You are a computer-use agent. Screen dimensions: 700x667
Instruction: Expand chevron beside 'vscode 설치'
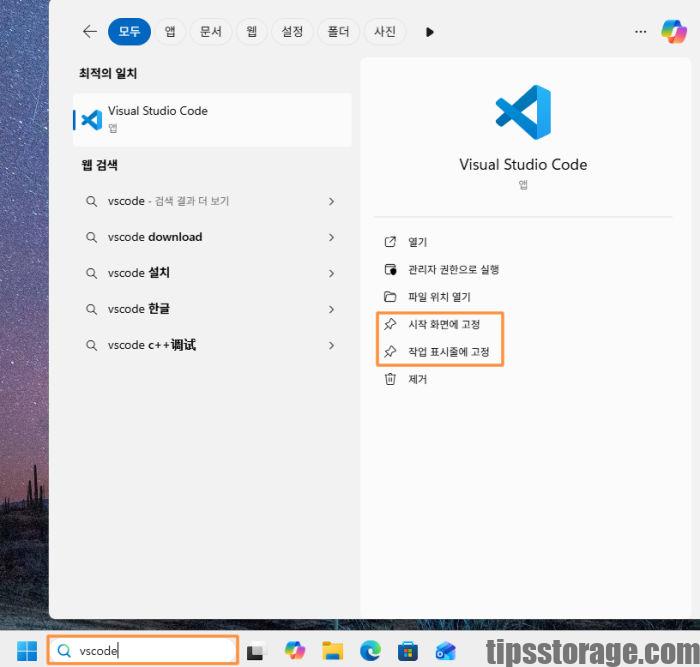point(331,273)
